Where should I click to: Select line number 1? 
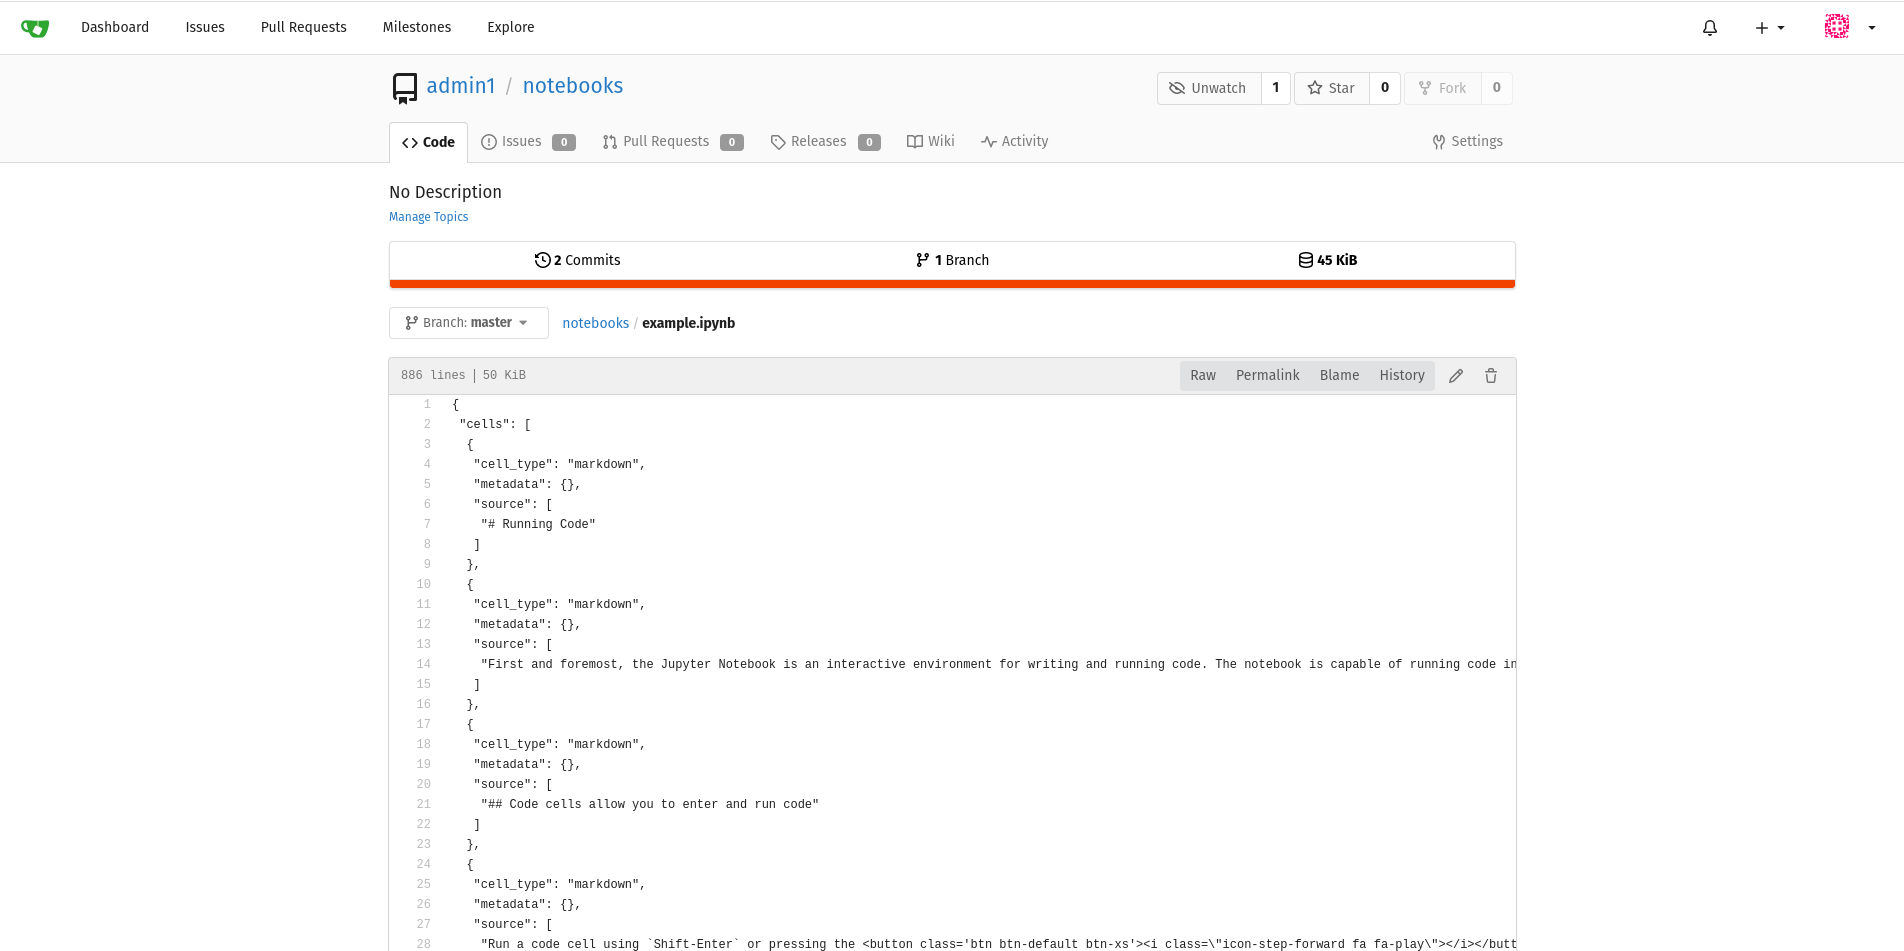(427, 405)
